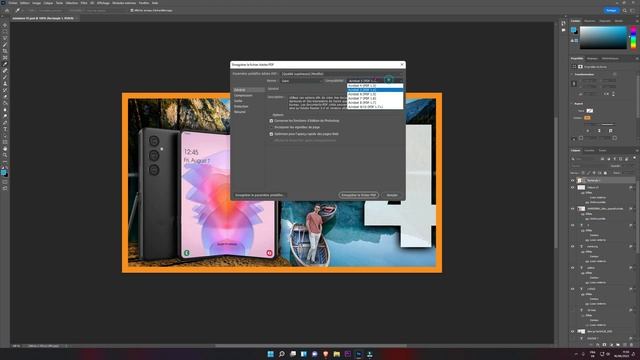Click Enregistrer le paramètre prédéfini button

pos(259,196)
